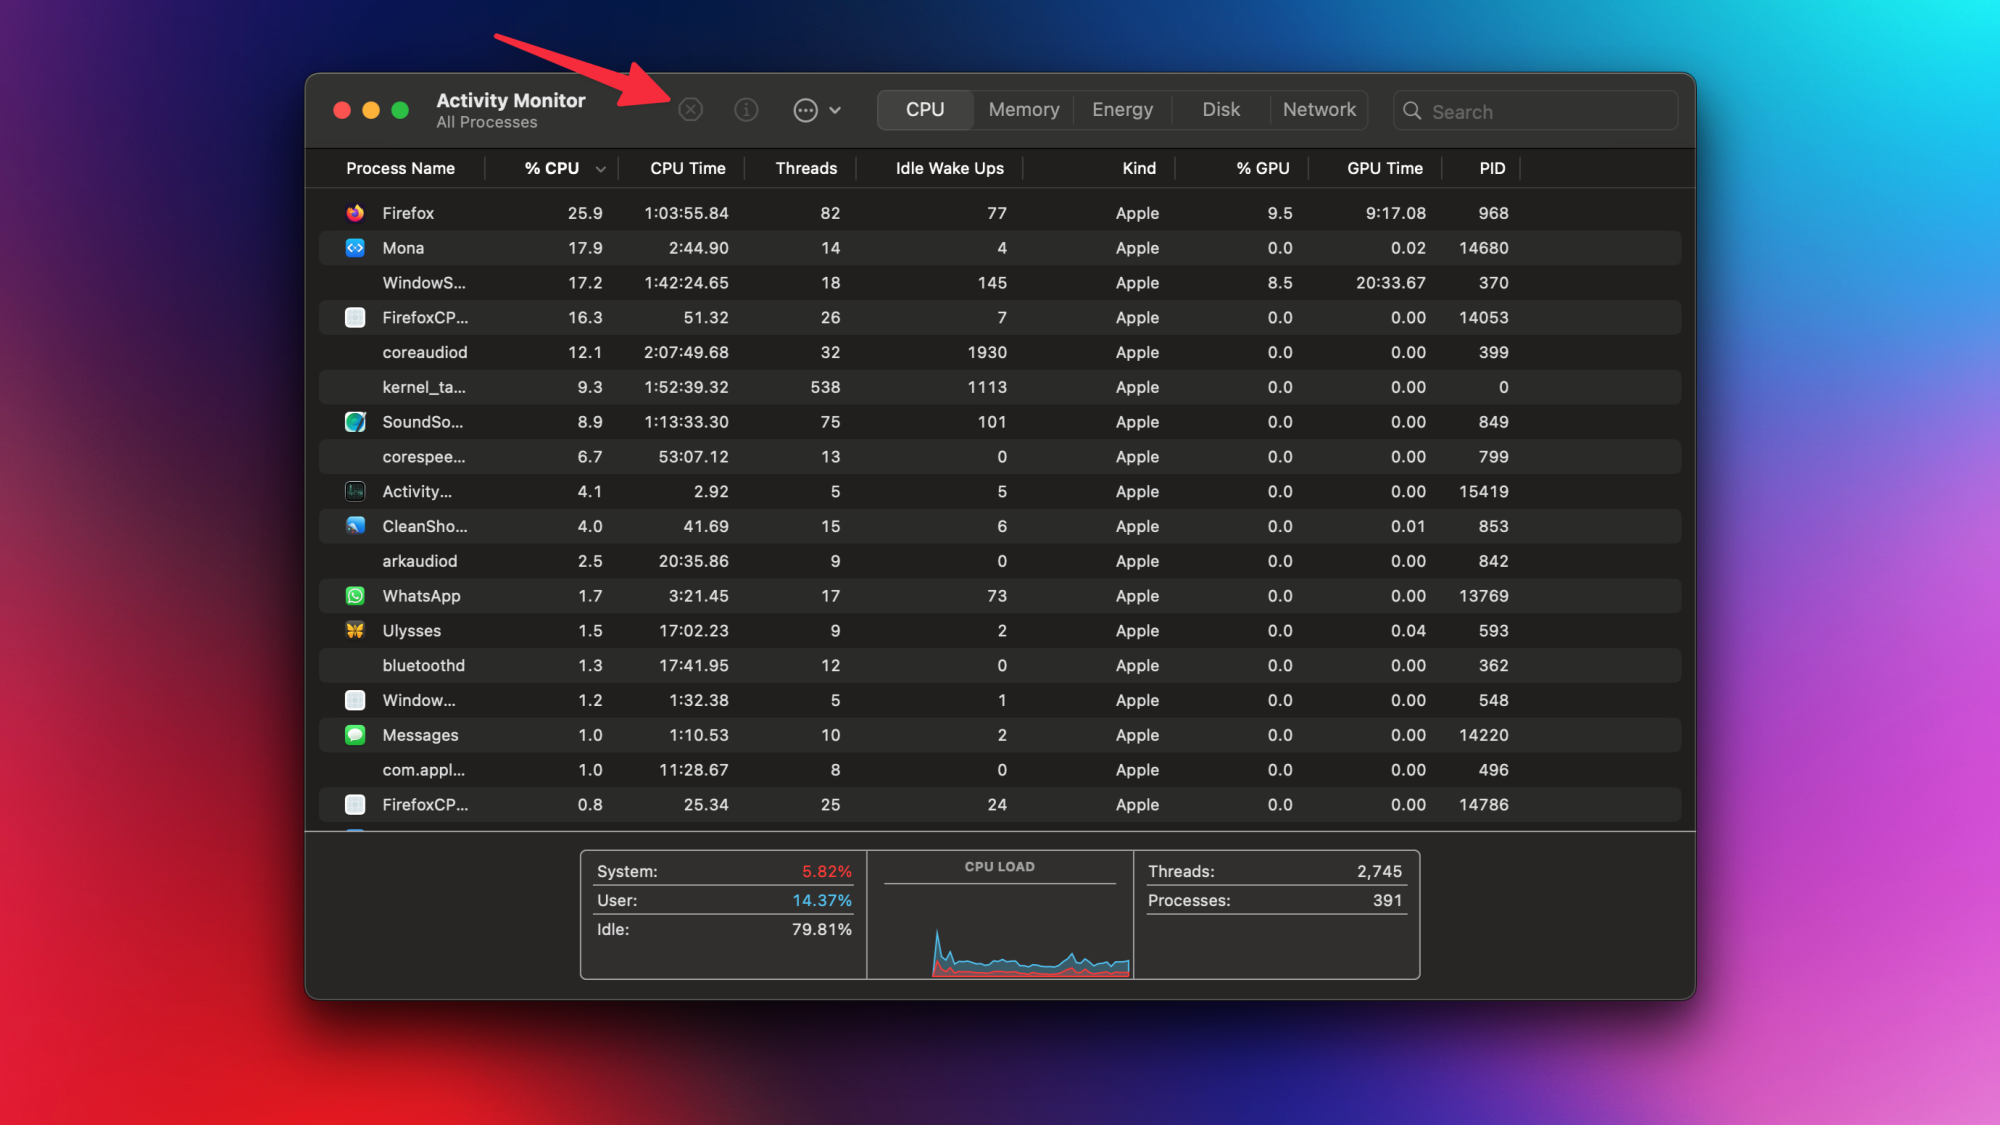Click the Processes total 391
This screenshot has height=1125, width=2000.
(x=1387, y=900)
